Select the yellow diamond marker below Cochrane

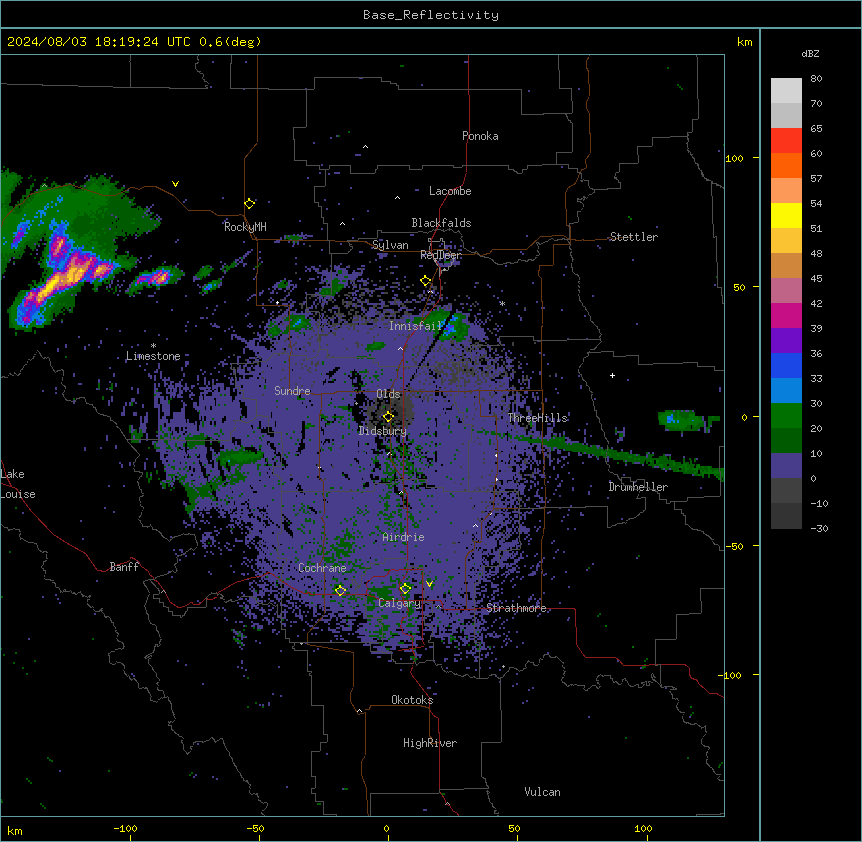pyautogui.click(x=340, y=590)
